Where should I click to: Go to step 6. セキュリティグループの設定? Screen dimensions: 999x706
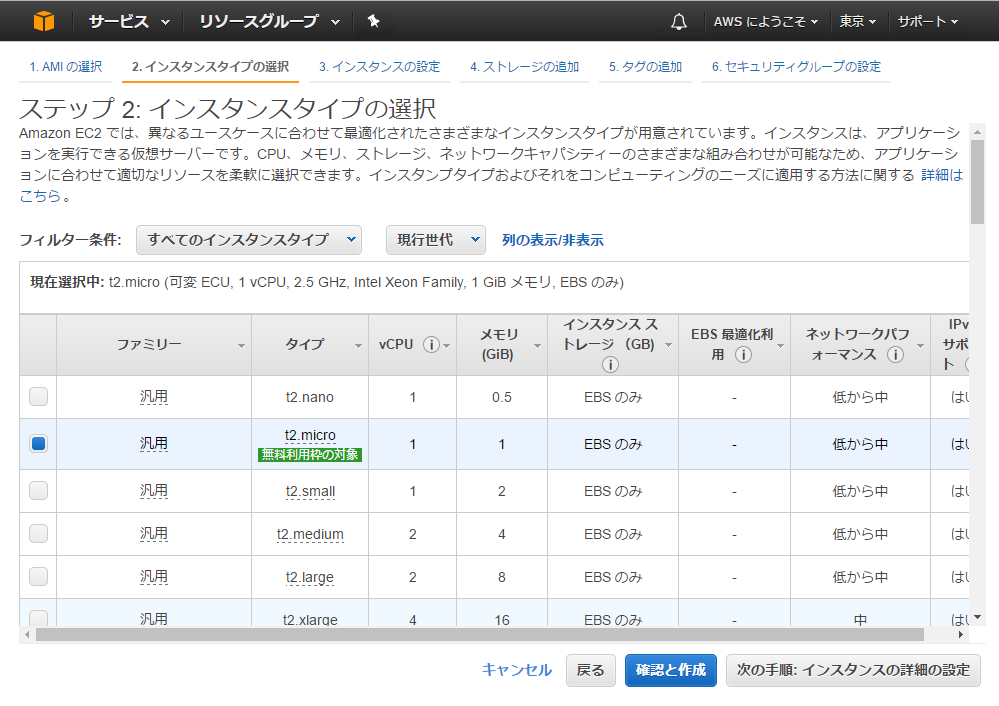coord(796,67)
